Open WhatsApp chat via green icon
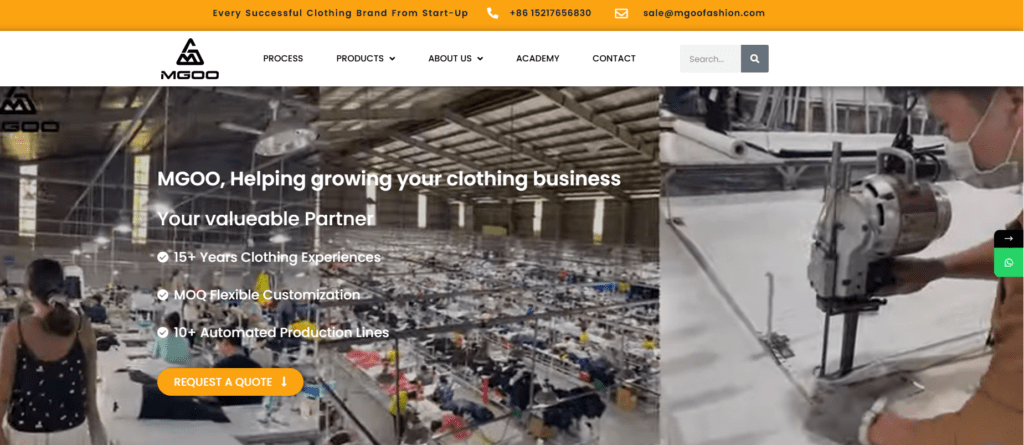The width and height of the screenshot is (1024, 445). (1009, 263)
